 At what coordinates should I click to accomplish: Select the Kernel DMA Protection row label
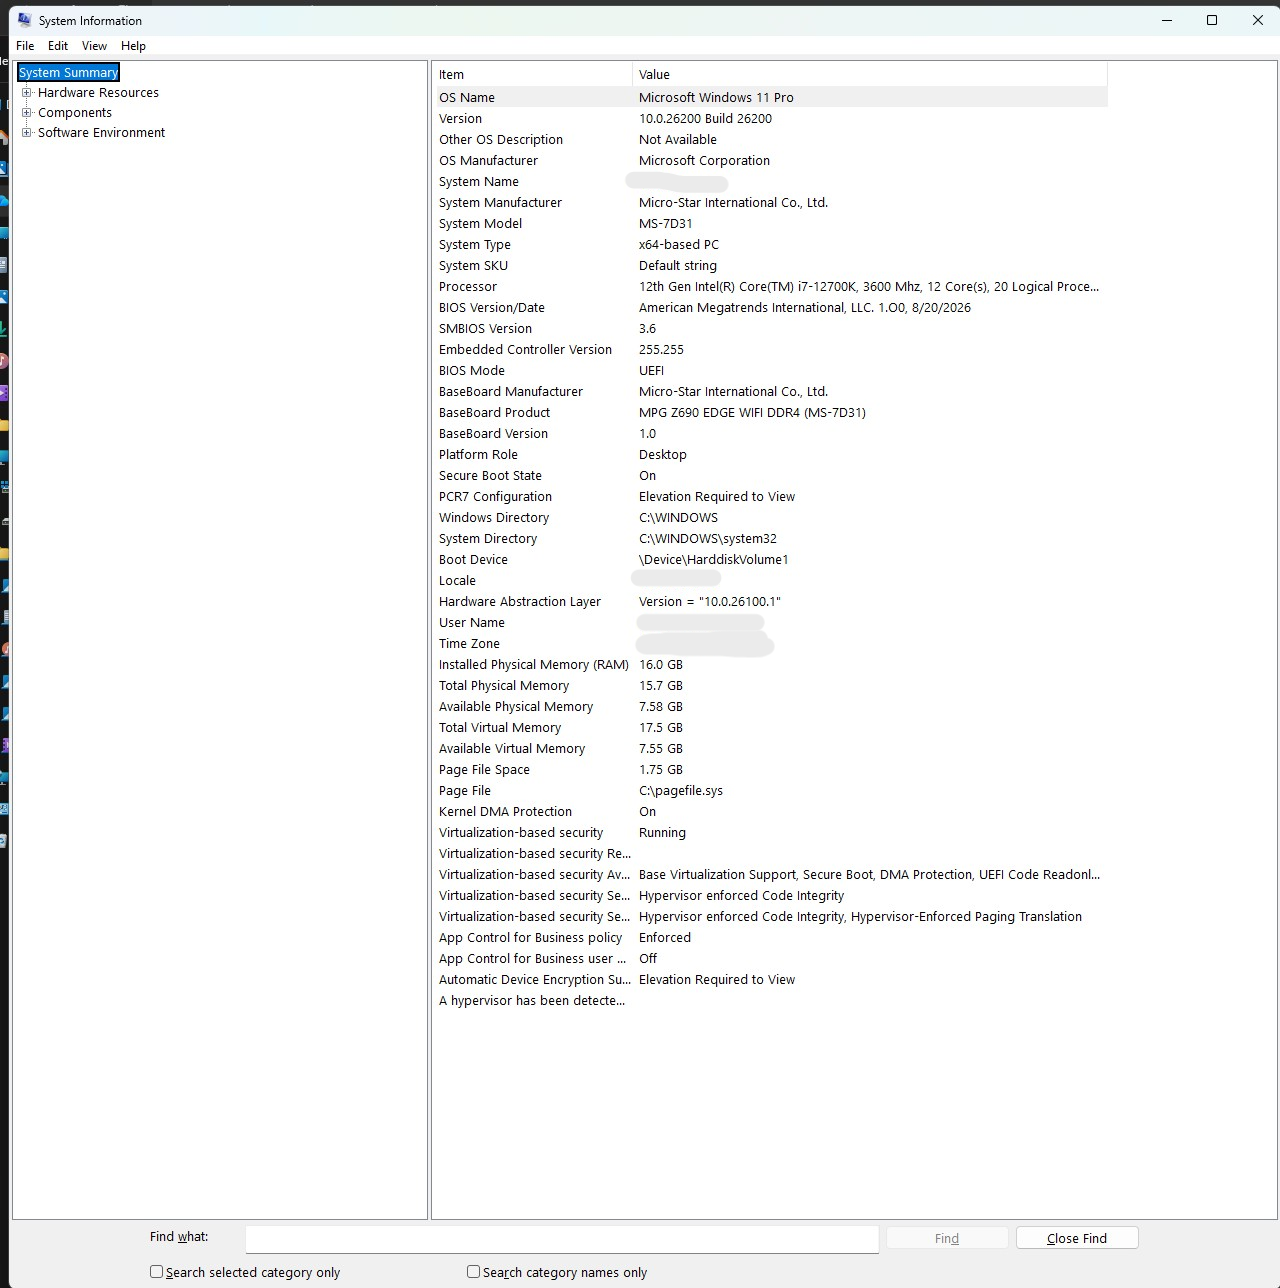505,812
